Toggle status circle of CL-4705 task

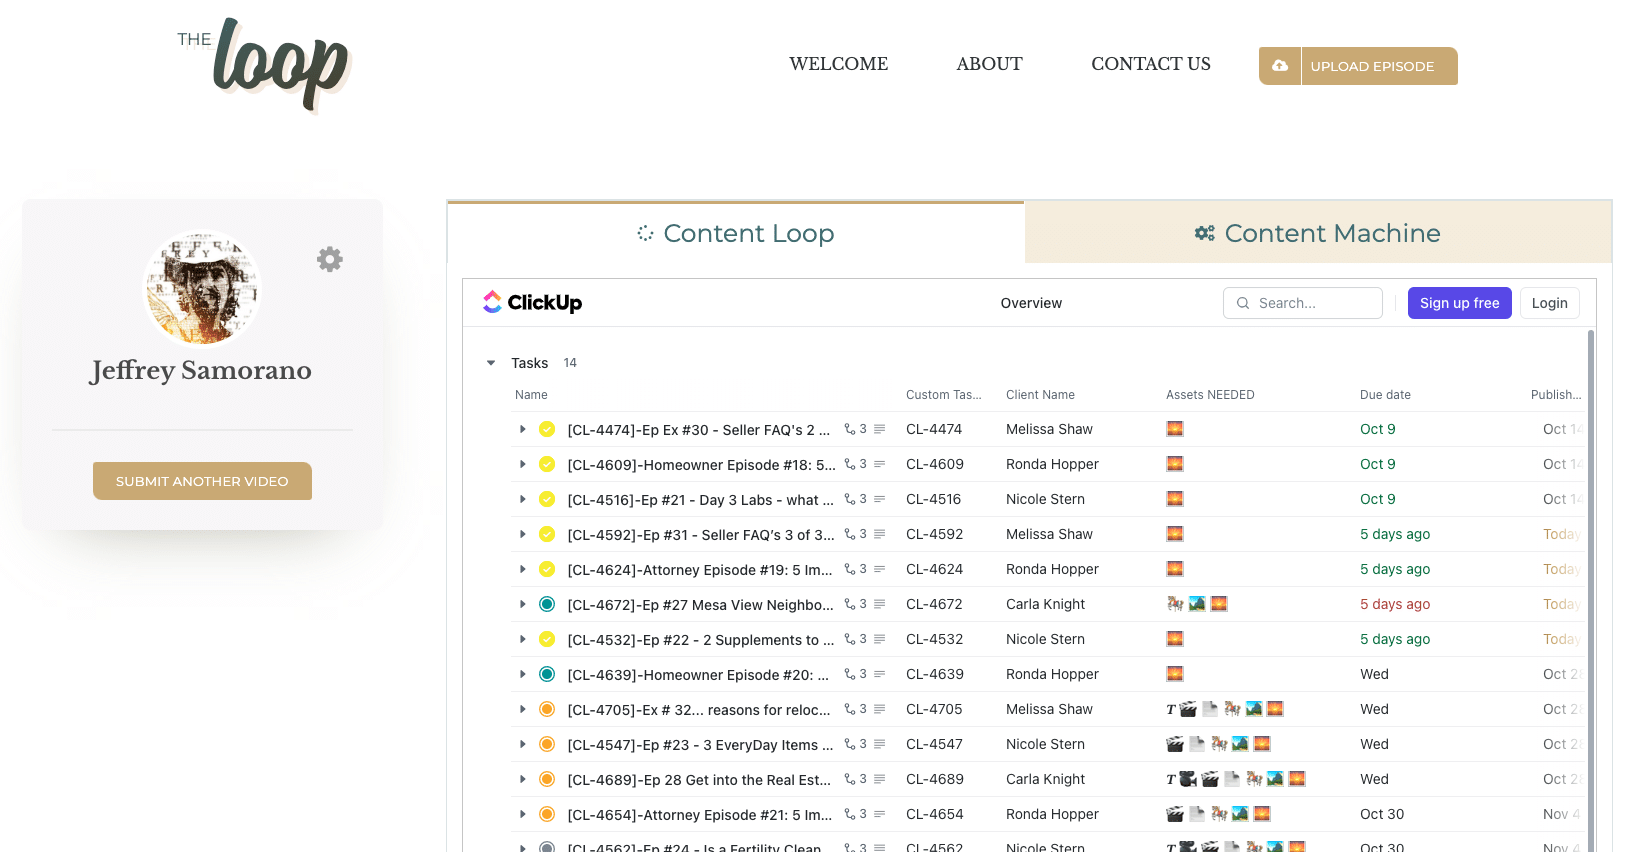(x=547, y=709)
